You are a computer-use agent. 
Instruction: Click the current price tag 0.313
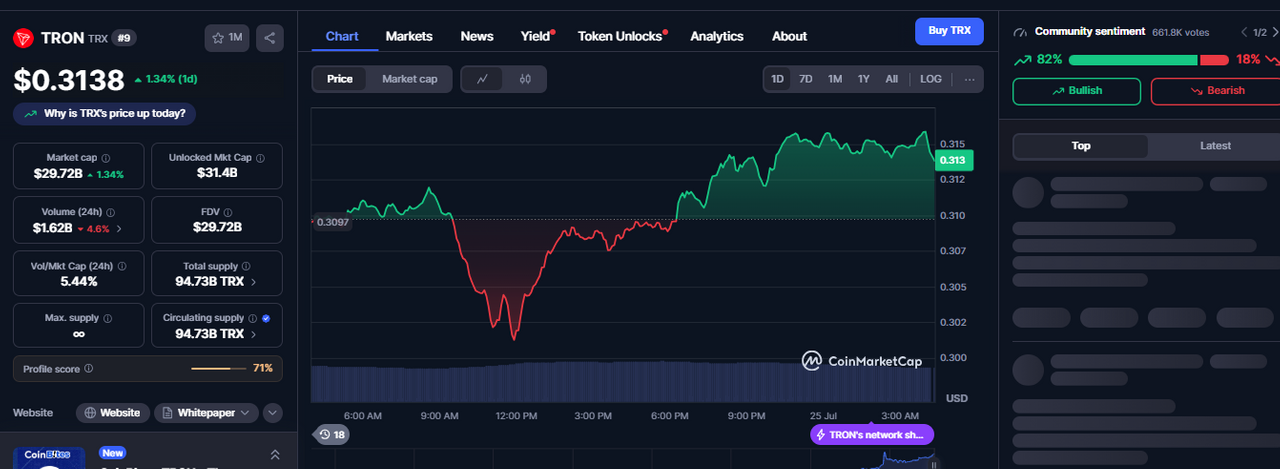[952, 160]
